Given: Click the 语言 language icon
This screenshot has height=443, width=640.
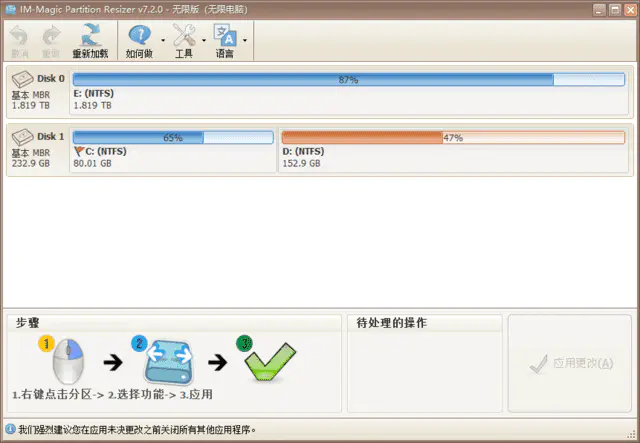Looking at the screenshot, I should 224,35.
